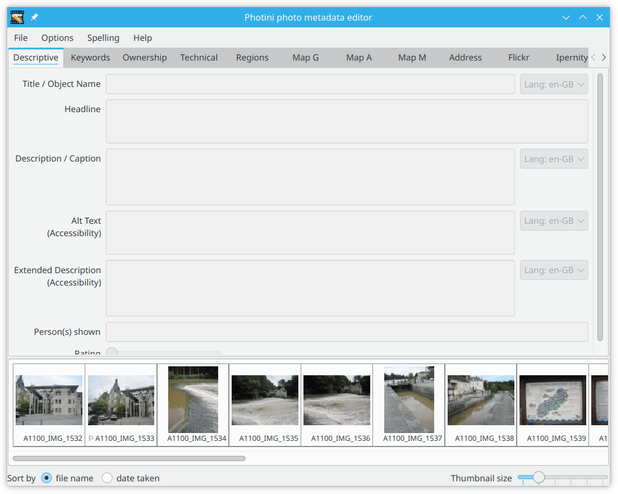Select thumbnail A1100_IMG_1534
The height and width of the screenshot is (494, 618).
tap(193, 405)
